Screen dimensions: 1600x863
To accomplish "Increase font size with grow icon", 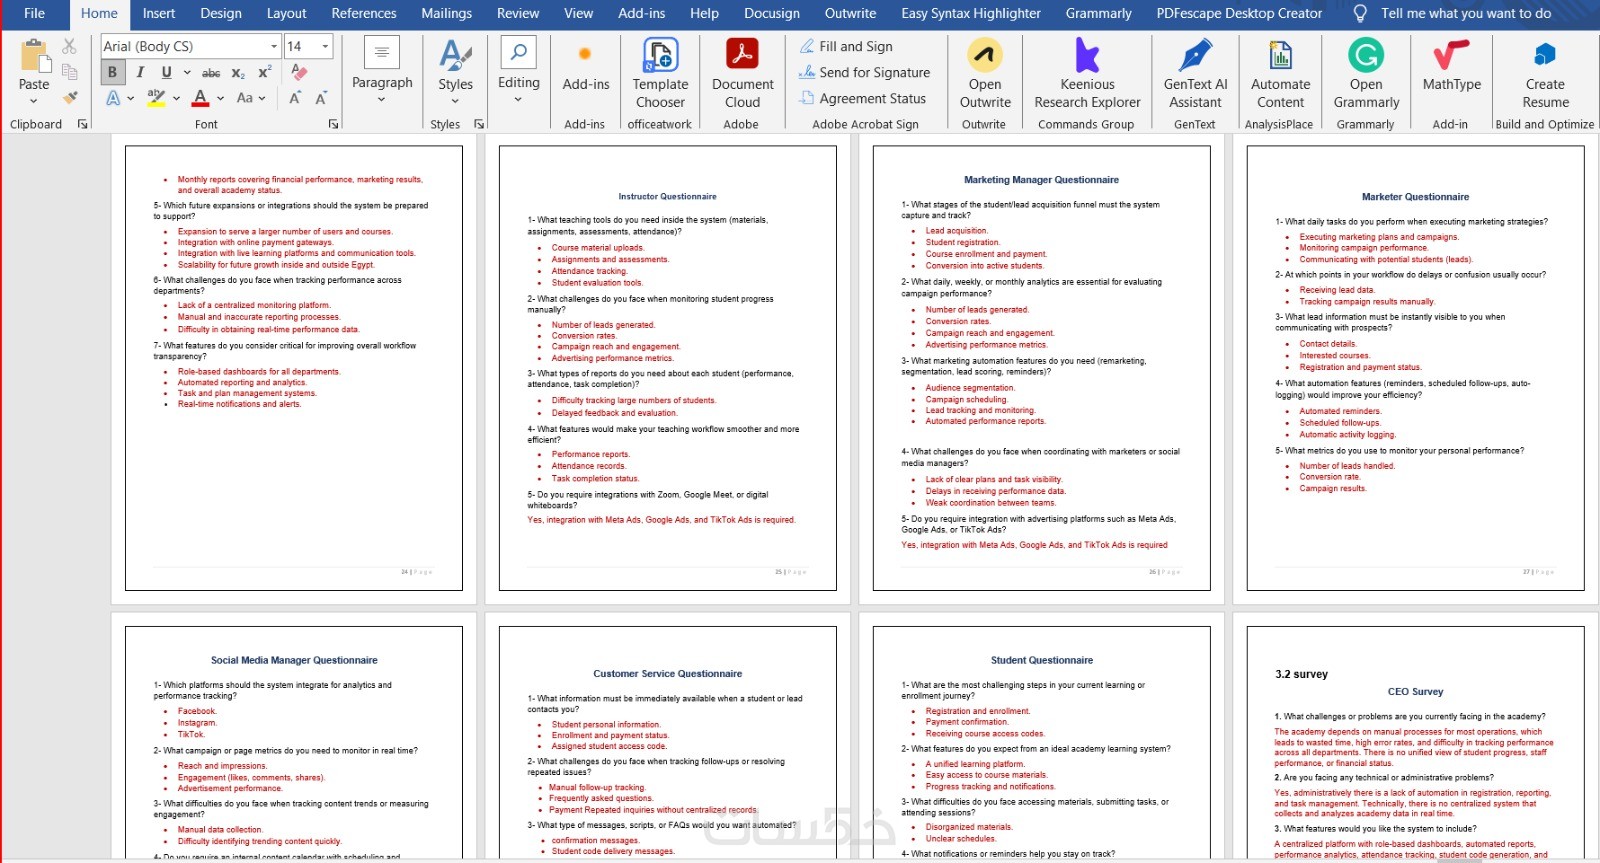I will point(295,98).
